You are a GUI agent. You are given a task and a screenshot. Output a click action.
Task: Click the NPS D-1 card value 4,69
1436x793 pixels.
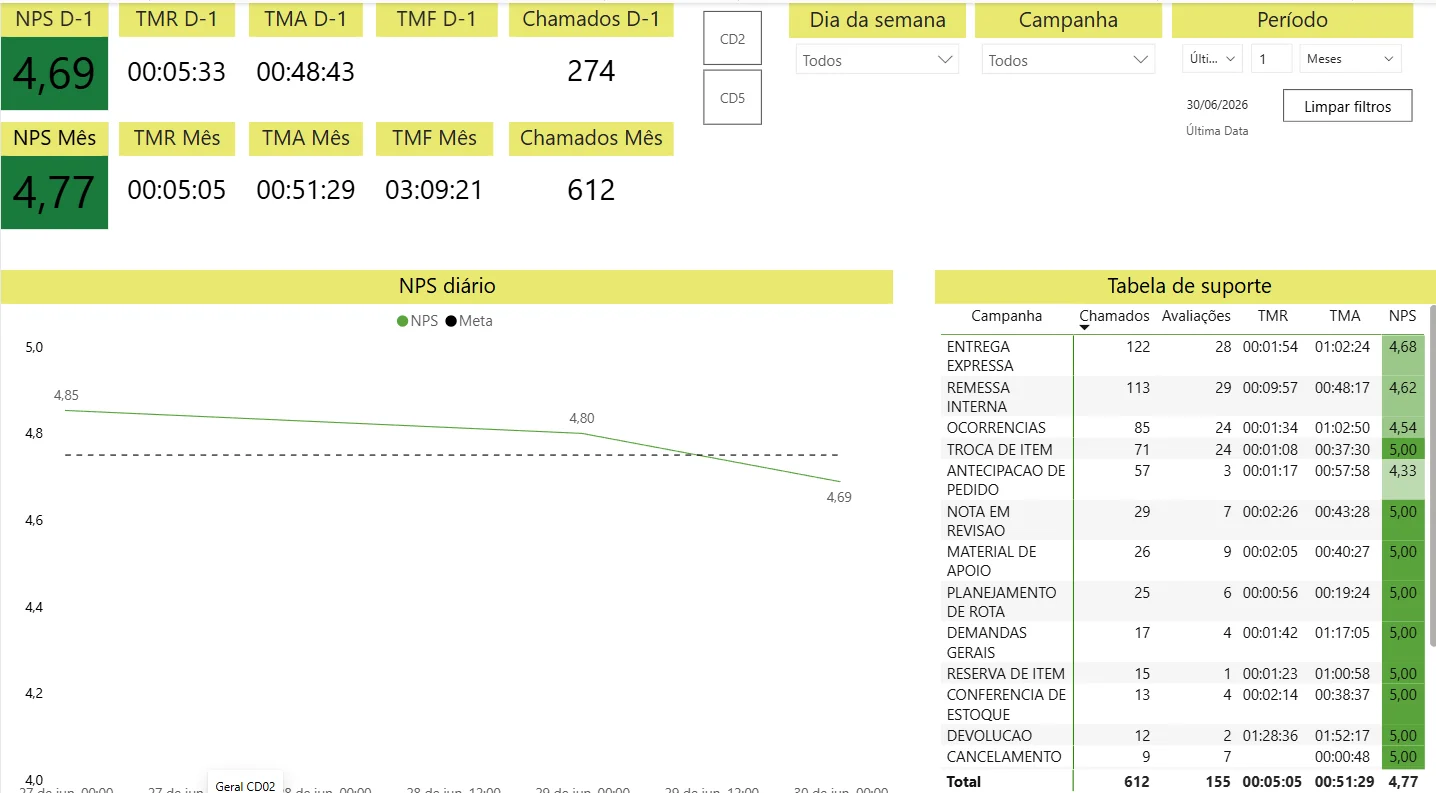[x=54, y=74]
